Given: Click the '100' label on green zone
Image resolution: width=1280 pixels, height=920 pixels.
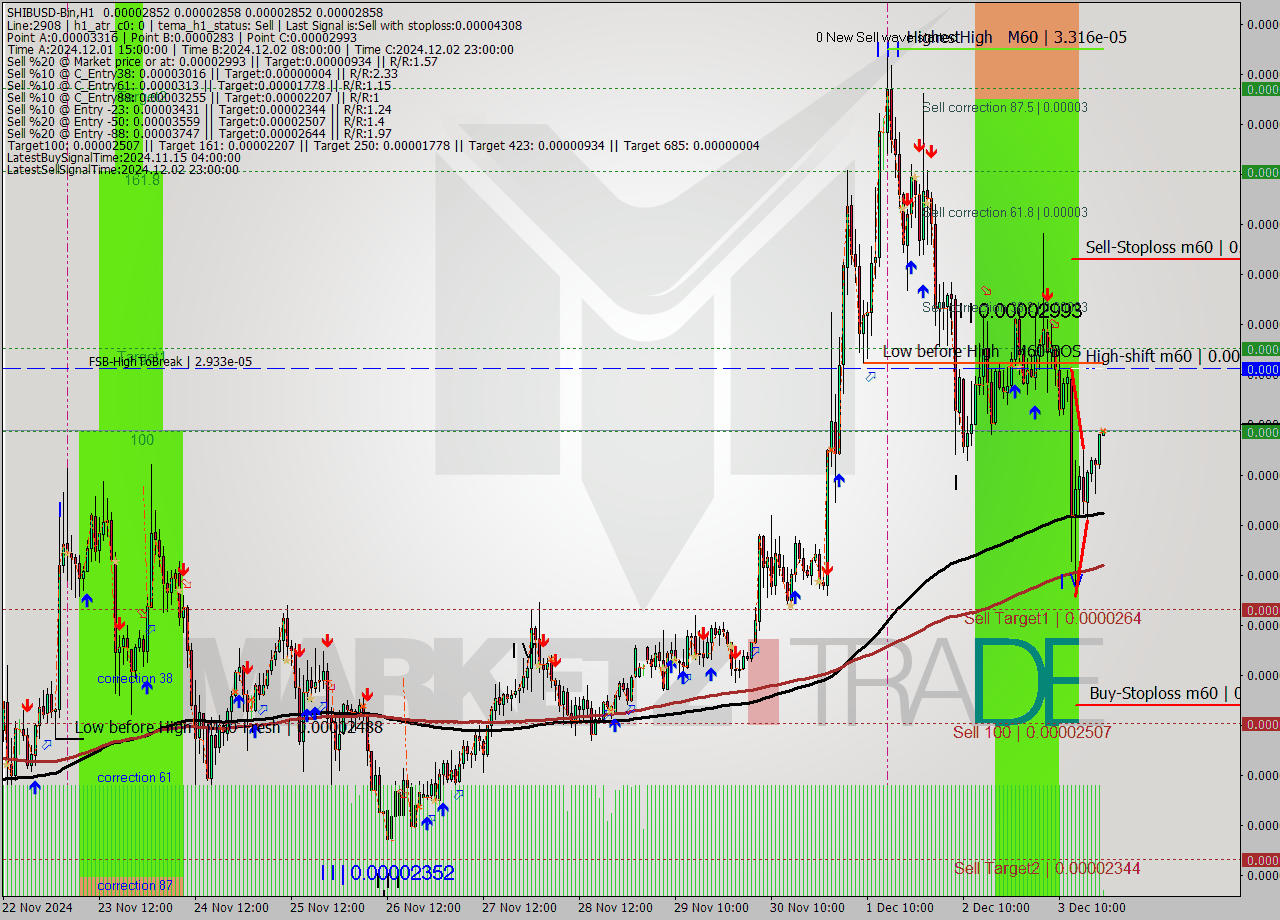Looking at the screenshot, I should [142, 440].
